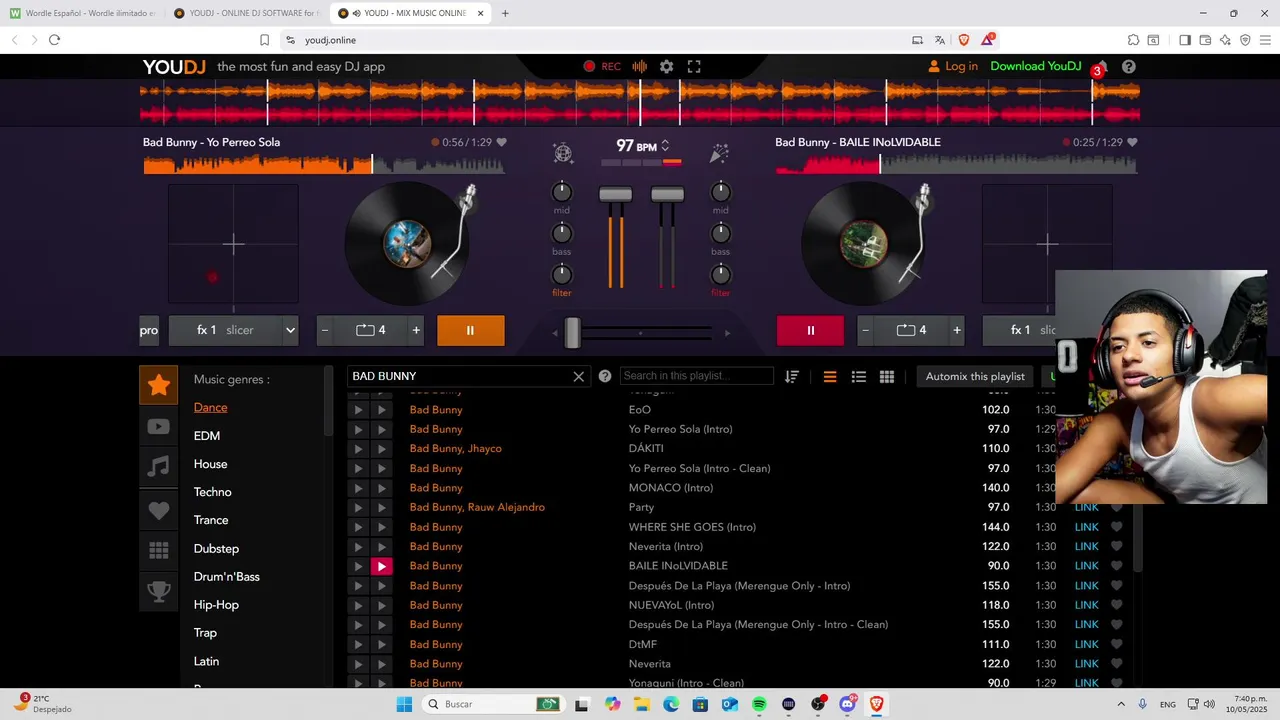Viewport: 1280px width, 720px height.
Task: Heart the DtMF track row
Action: pyautogui.click(x=1117, y=645)
